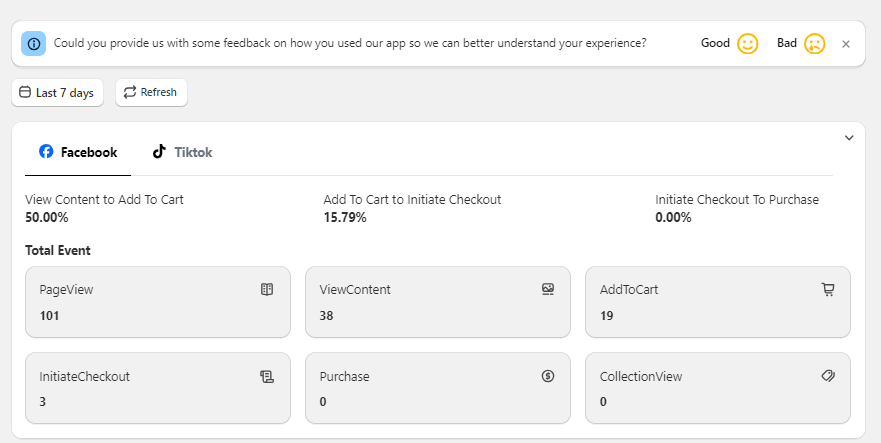Dismiss the feedback banner

[x=846, y=44]
